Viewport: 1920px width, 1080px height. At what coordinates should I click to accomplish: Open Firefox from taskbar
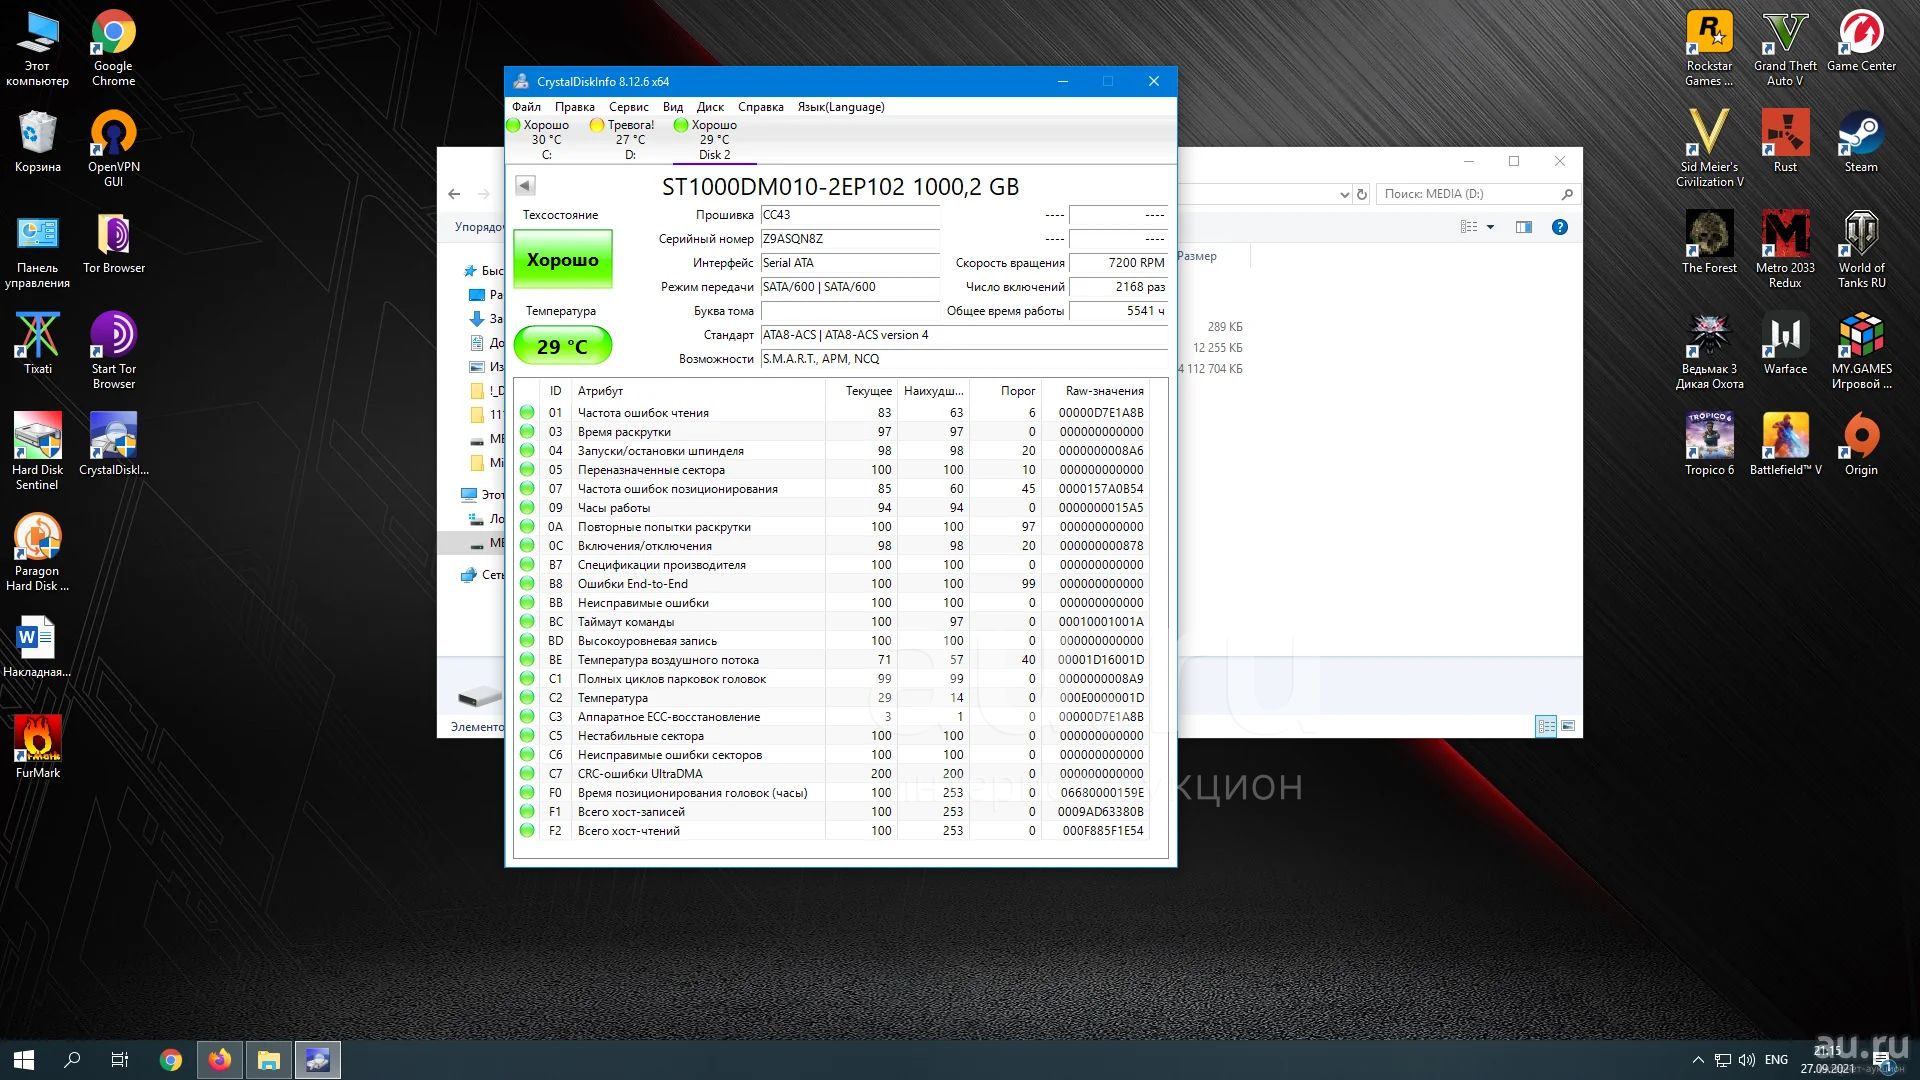[x=220, y=1060]
